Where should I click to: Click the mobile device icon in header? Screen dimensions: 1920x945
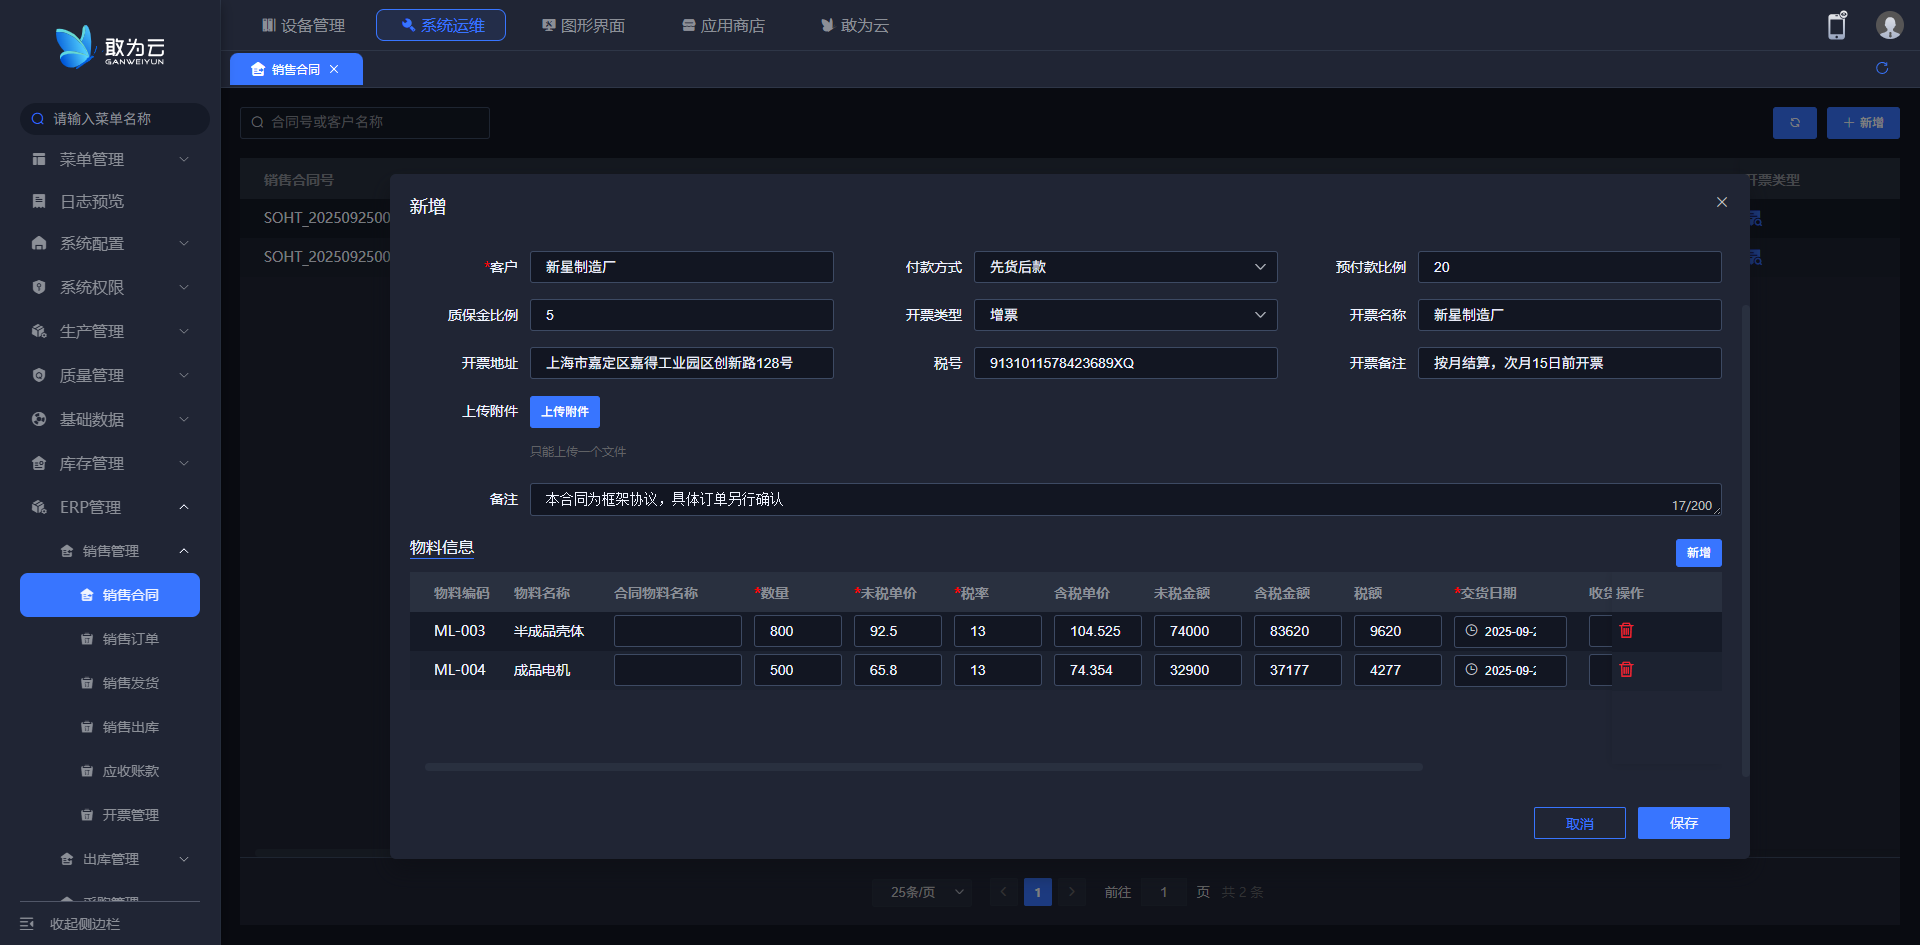click(x=1836, y=26)
